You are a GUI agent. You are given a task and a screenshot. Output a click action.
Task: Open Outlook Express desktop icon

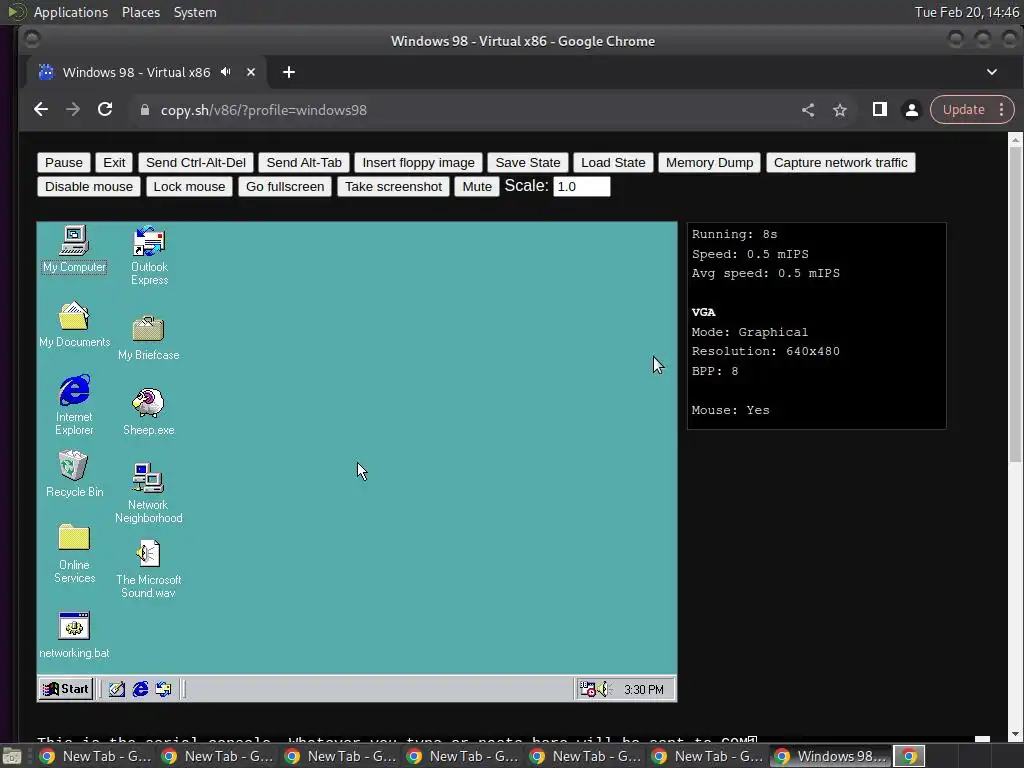[x=149, y=255]
